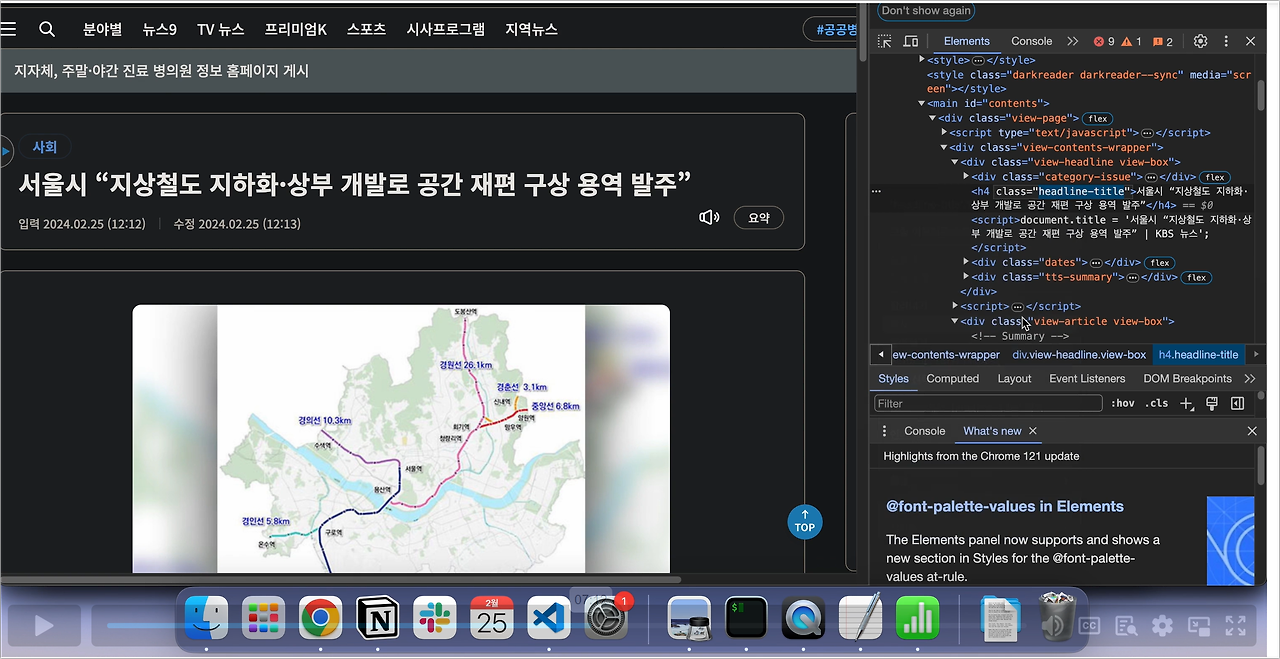Open Layout tab

tap(1014, 379)
